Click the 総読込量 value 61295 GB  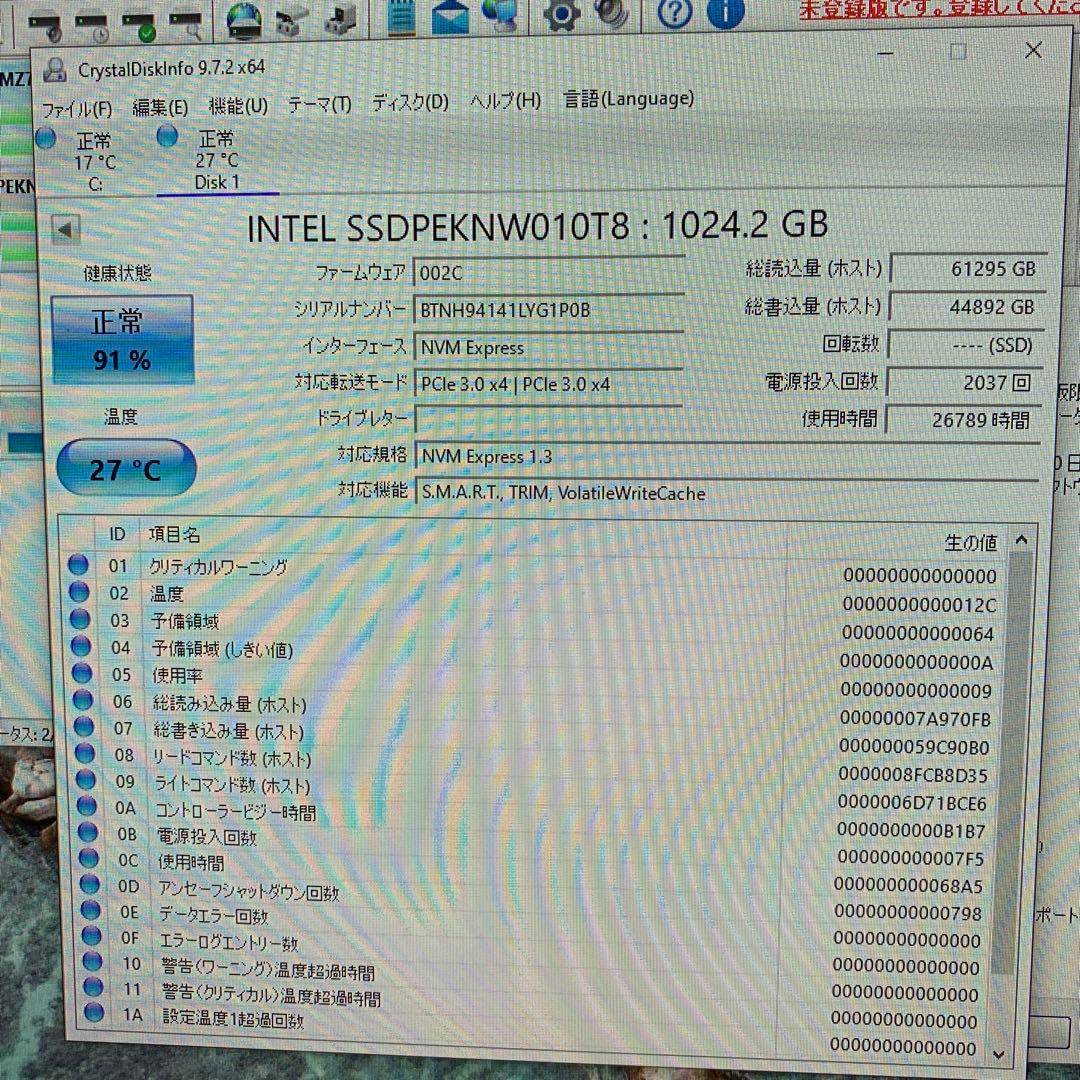point(967,269)
